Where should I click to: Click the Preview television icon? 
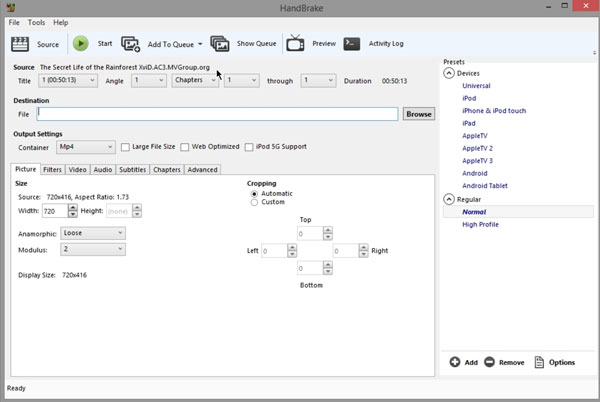pos(295,43)
